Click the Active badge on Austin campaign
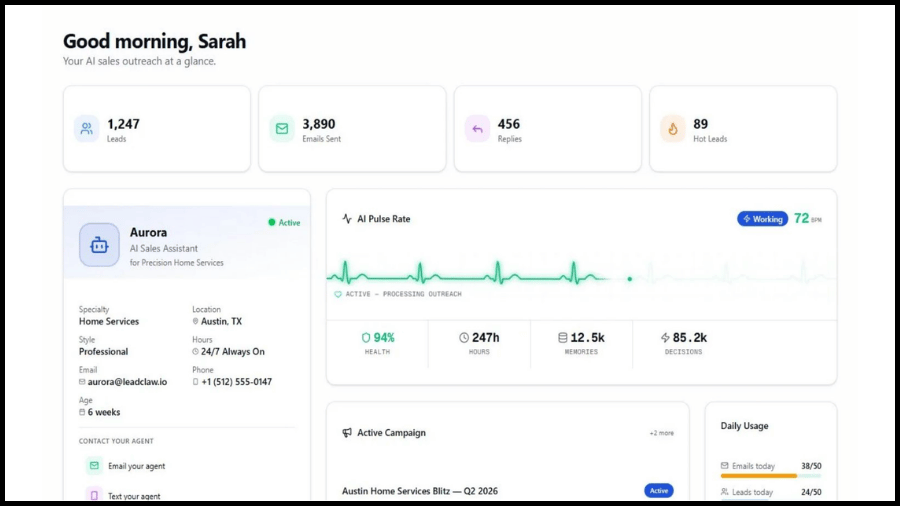 click(x=659, y=491)
